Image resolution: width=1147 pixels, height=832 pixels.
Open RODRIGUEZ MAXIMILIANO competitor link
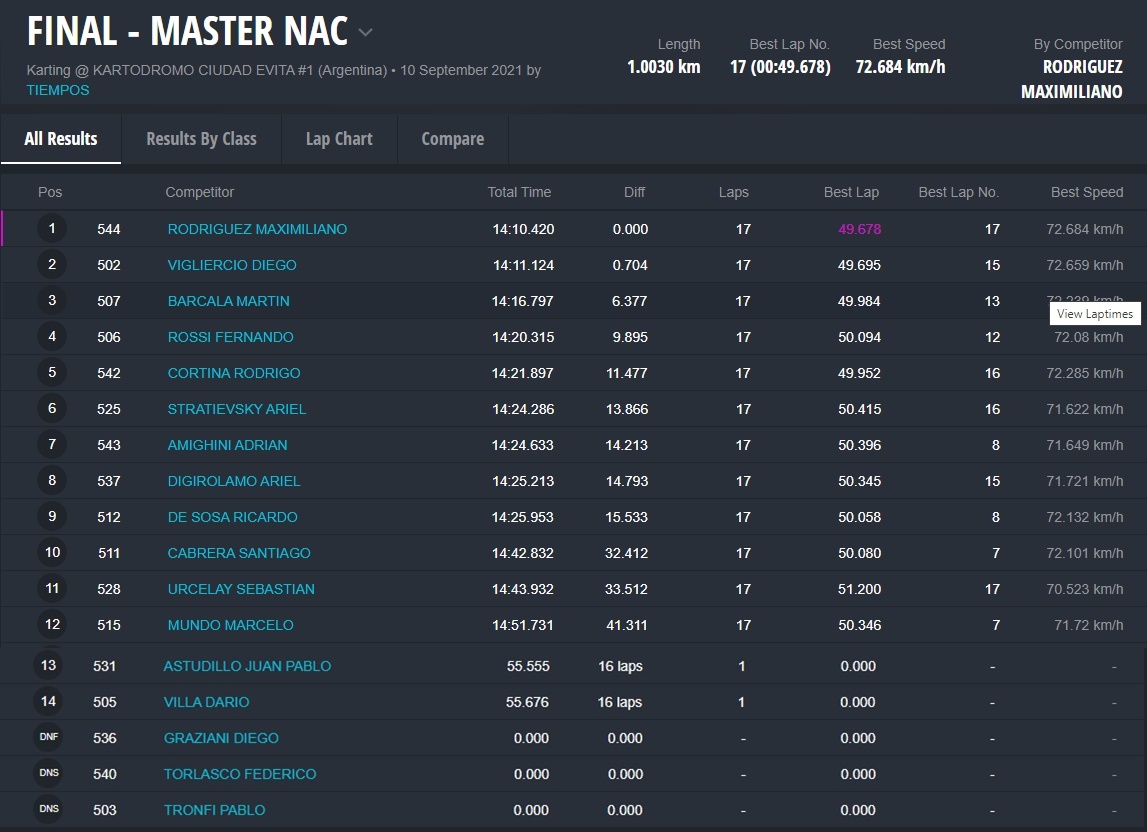[x=257, y=229]
